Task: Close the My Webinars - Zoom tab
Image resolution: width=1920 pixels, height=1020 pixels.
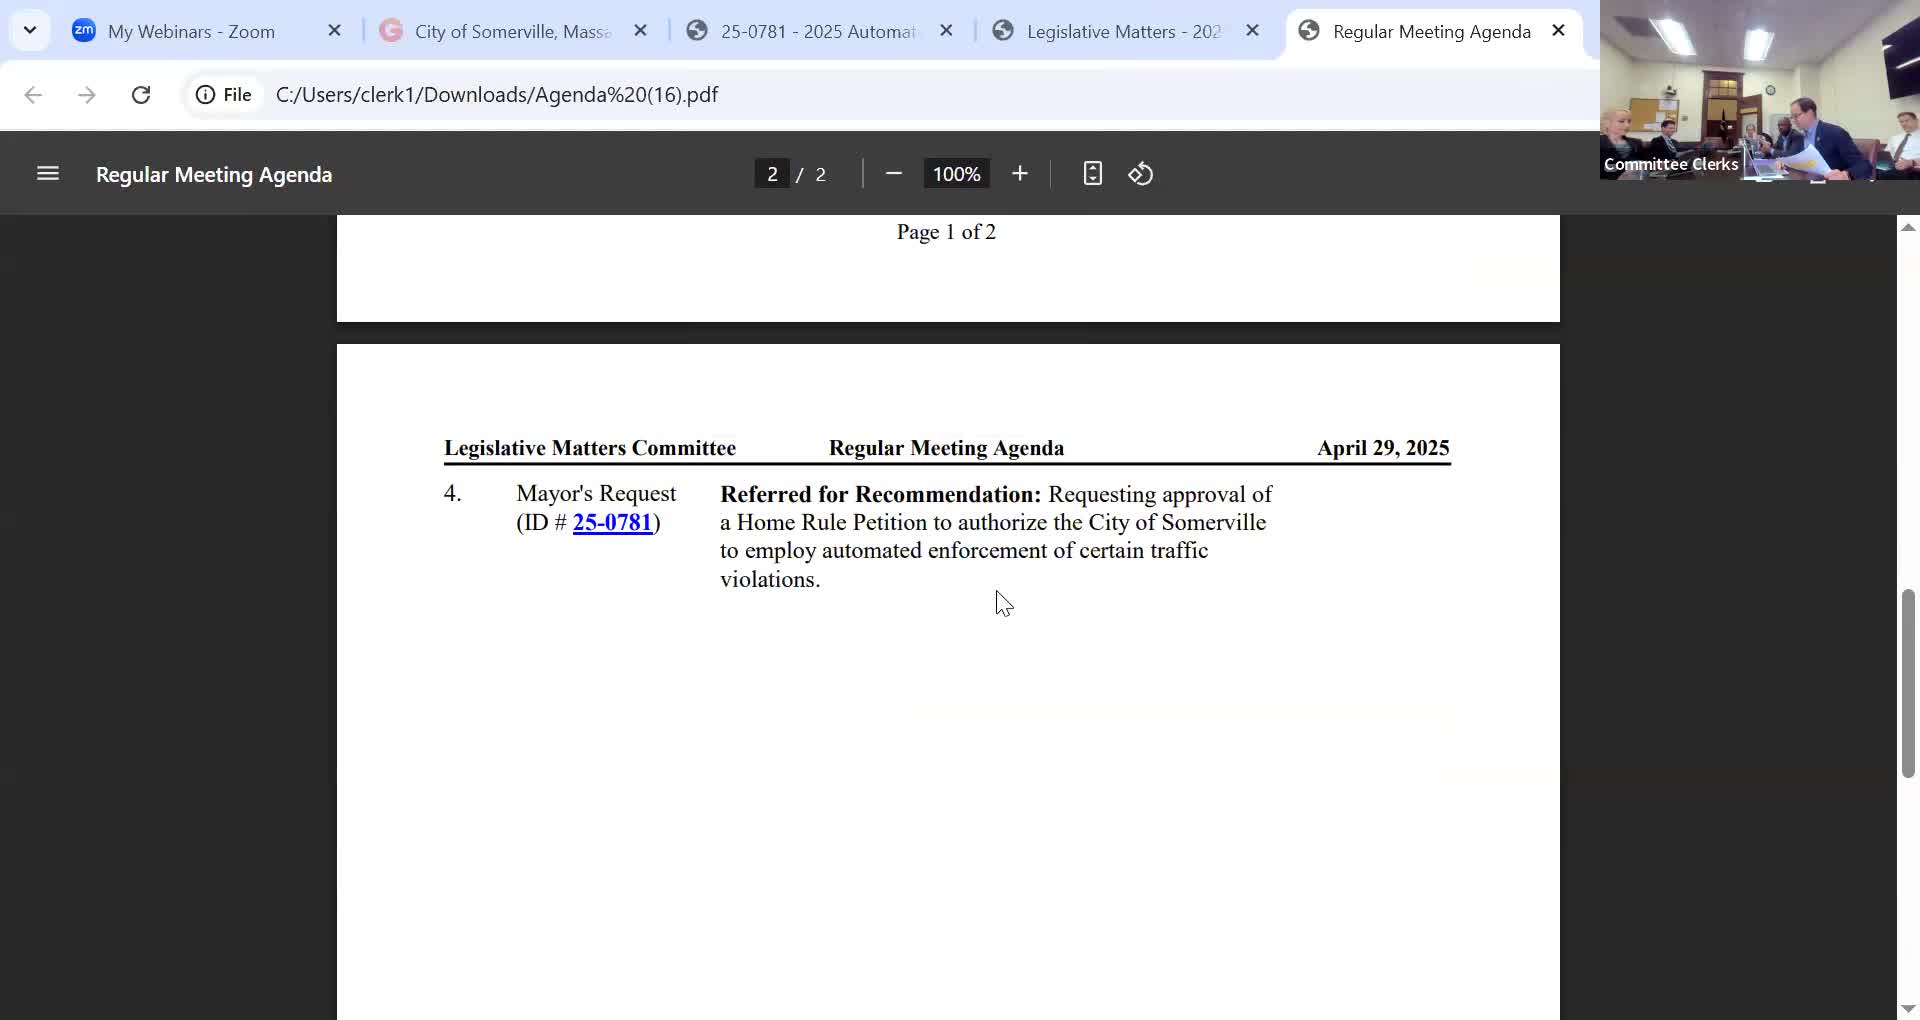Action: pos(335,31)
